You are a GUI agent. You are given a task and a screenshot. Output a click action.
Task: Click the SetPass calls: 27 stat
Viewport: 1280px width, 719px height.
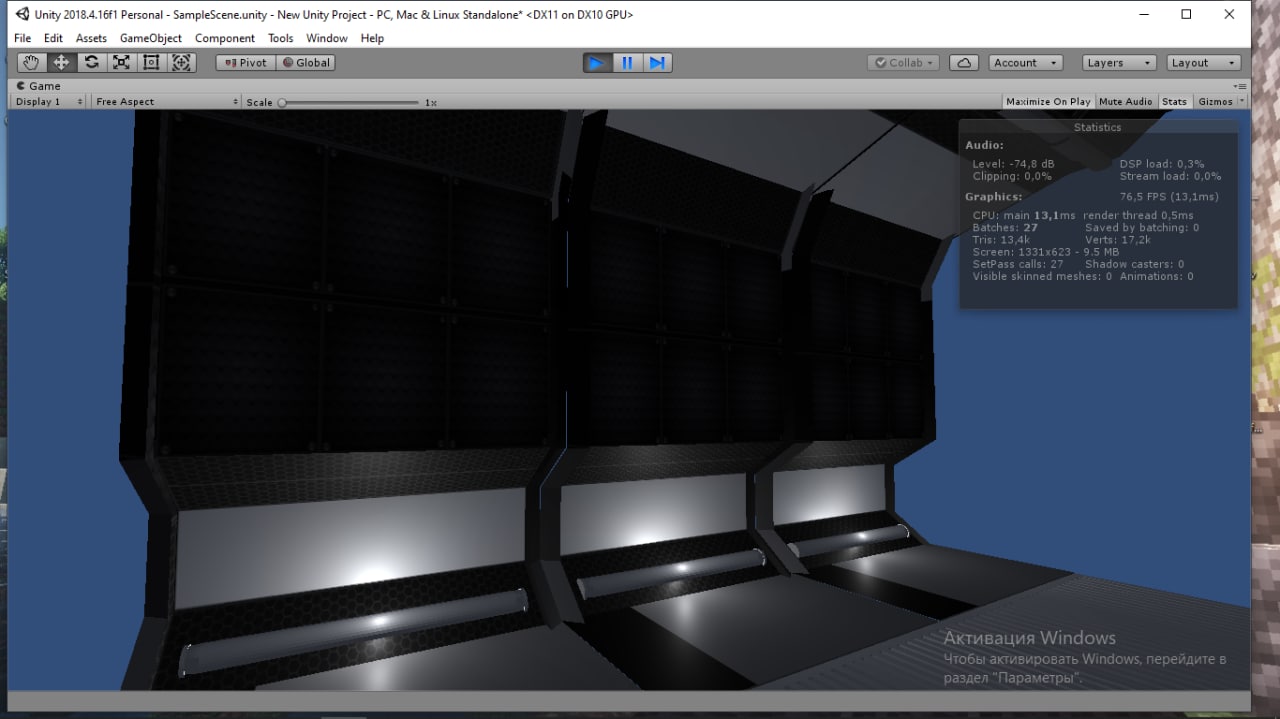coord(1018,264)
